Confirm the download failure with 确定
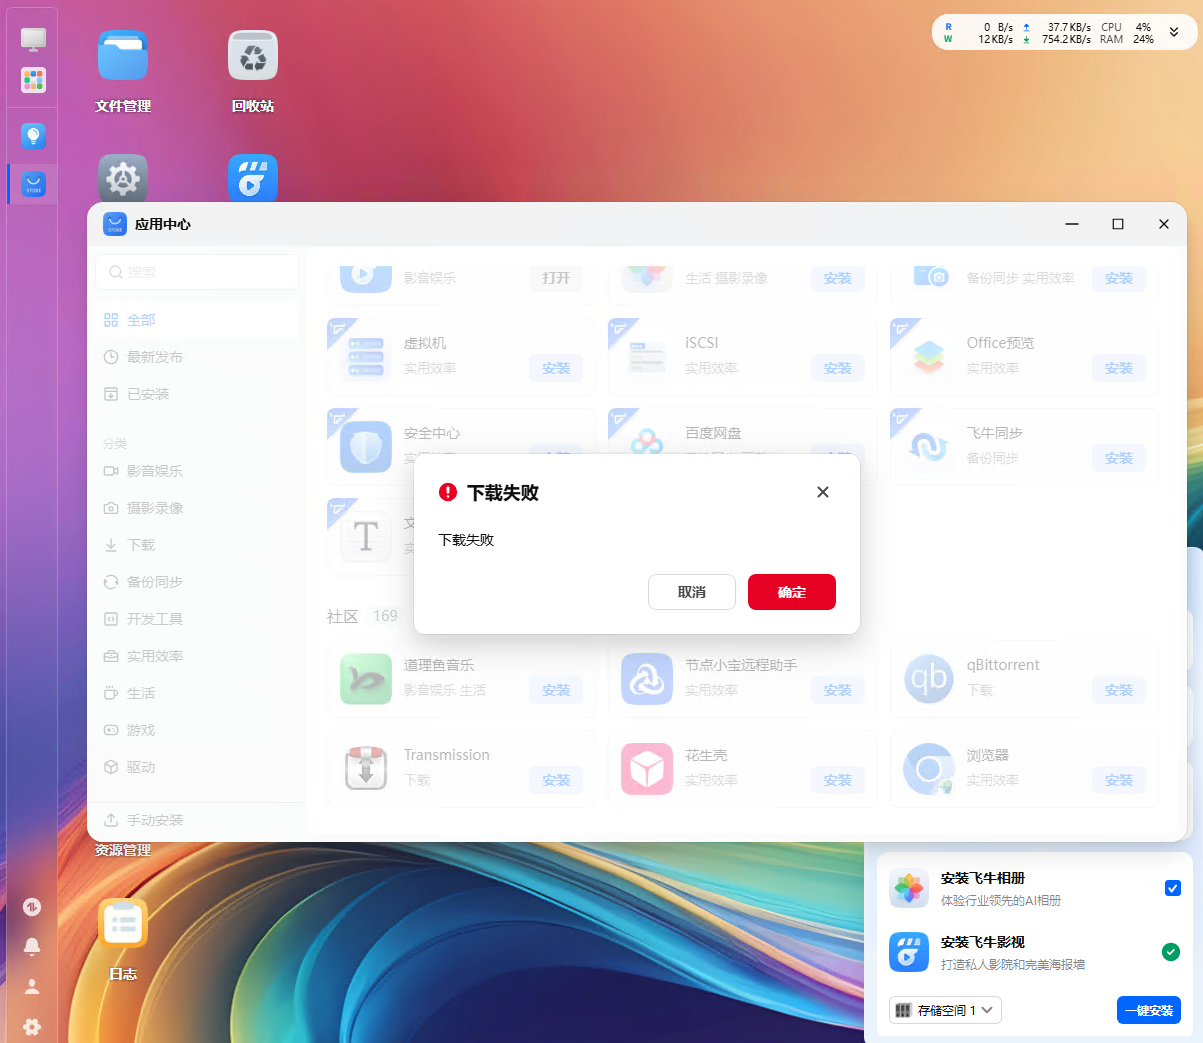Screen dimensions: 1203x1043 click(791, 592)
